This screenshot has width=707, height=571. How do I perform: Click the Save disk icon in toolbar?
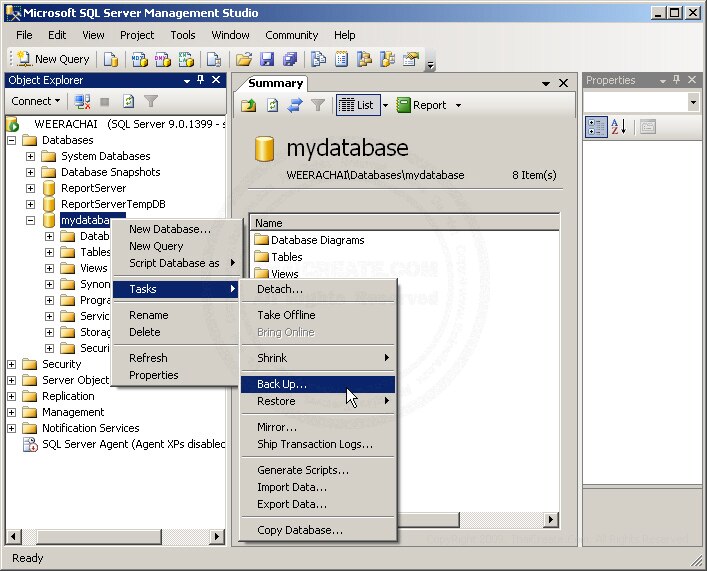[x=267, y=59]
